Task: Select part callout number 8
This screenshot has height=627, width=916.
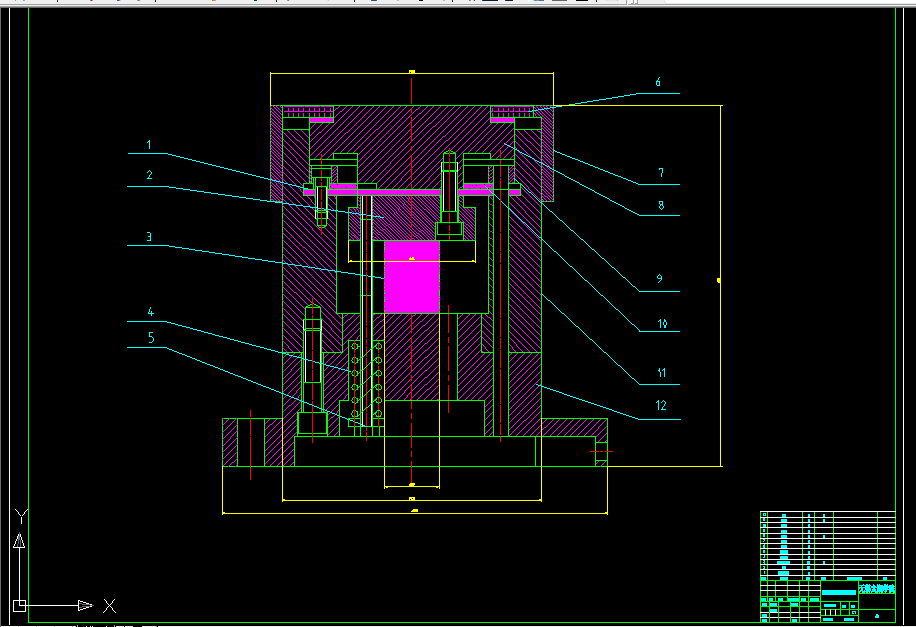Action: [x=661, y=205]
